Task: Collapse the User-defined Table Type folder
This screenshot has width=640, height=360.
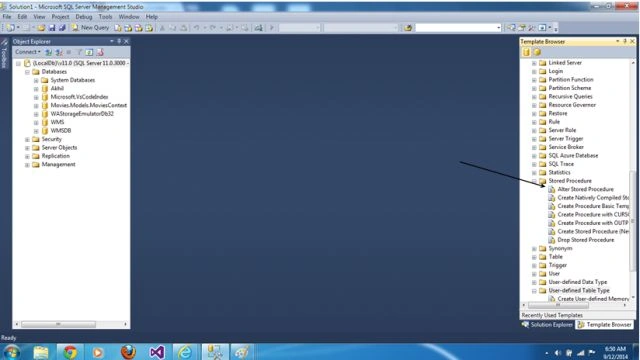Action: 534,291
